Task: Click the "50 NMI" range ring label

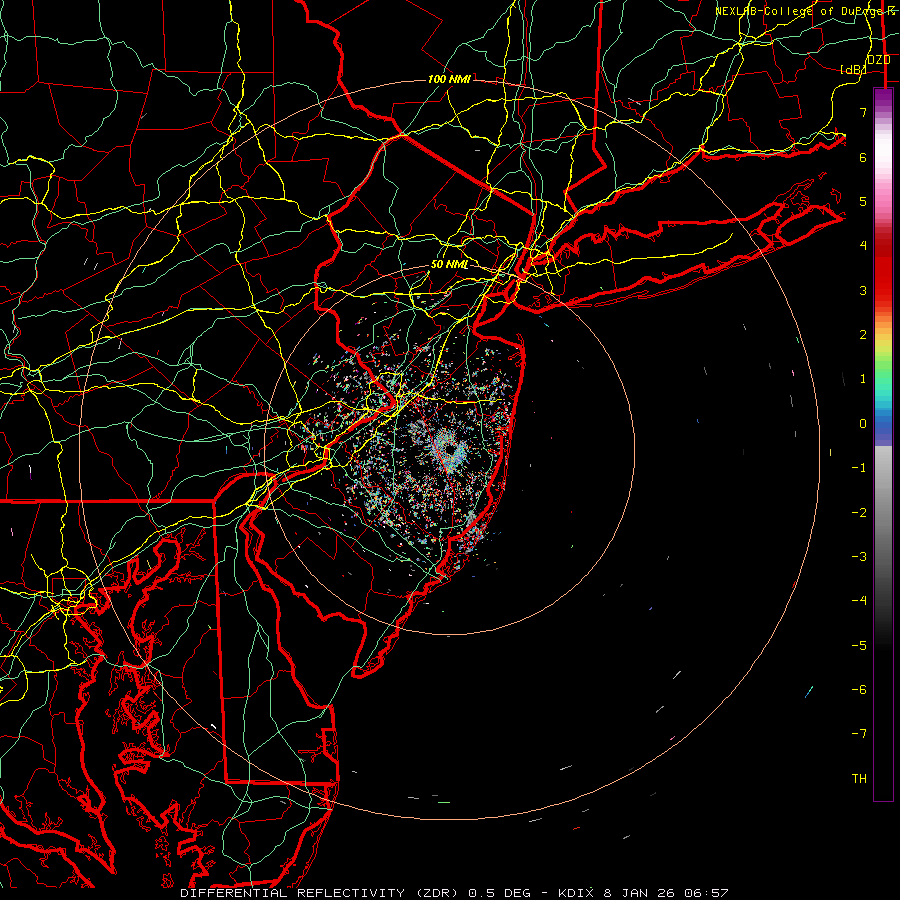Action: tap(449, 264)
